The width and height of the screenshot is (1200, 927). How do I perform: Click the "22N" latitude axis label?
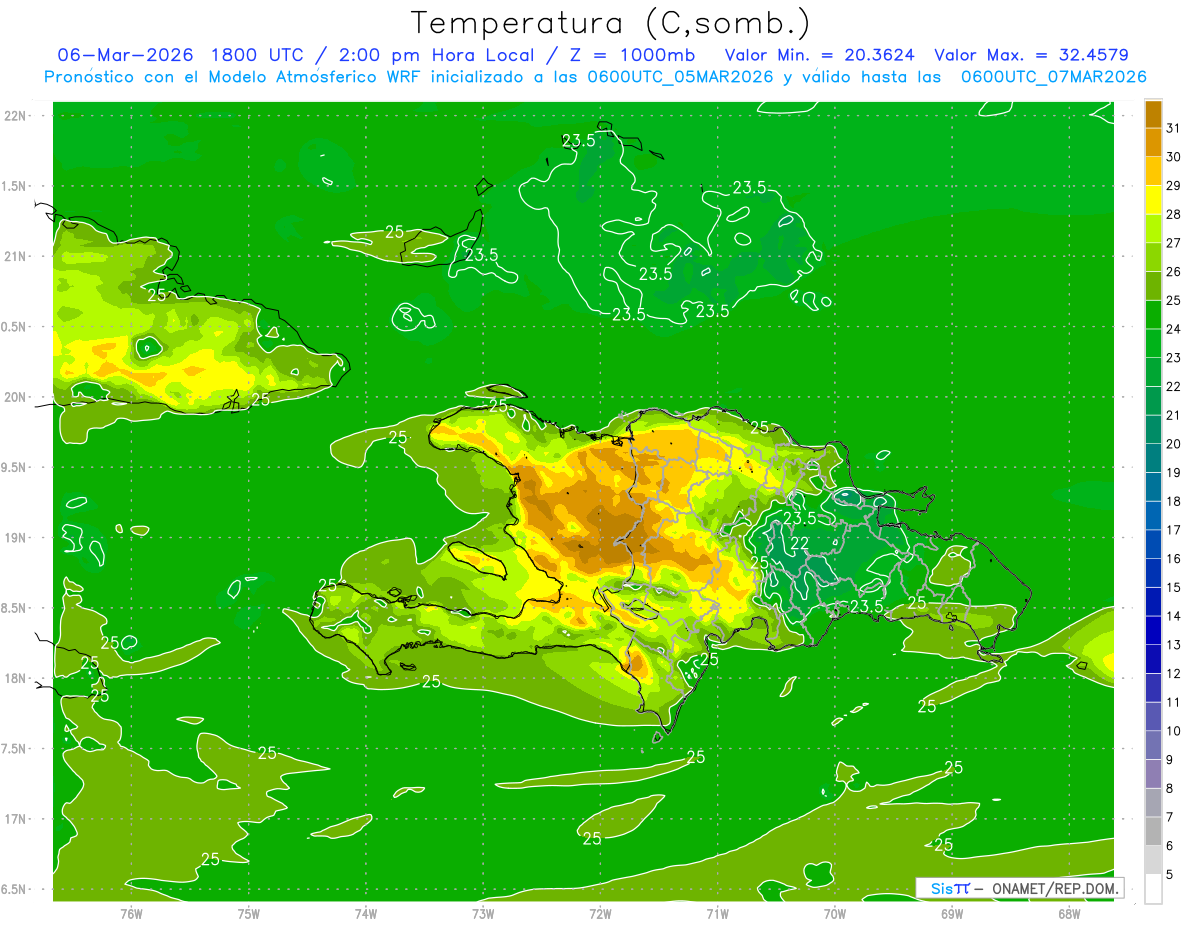[15, 116]
